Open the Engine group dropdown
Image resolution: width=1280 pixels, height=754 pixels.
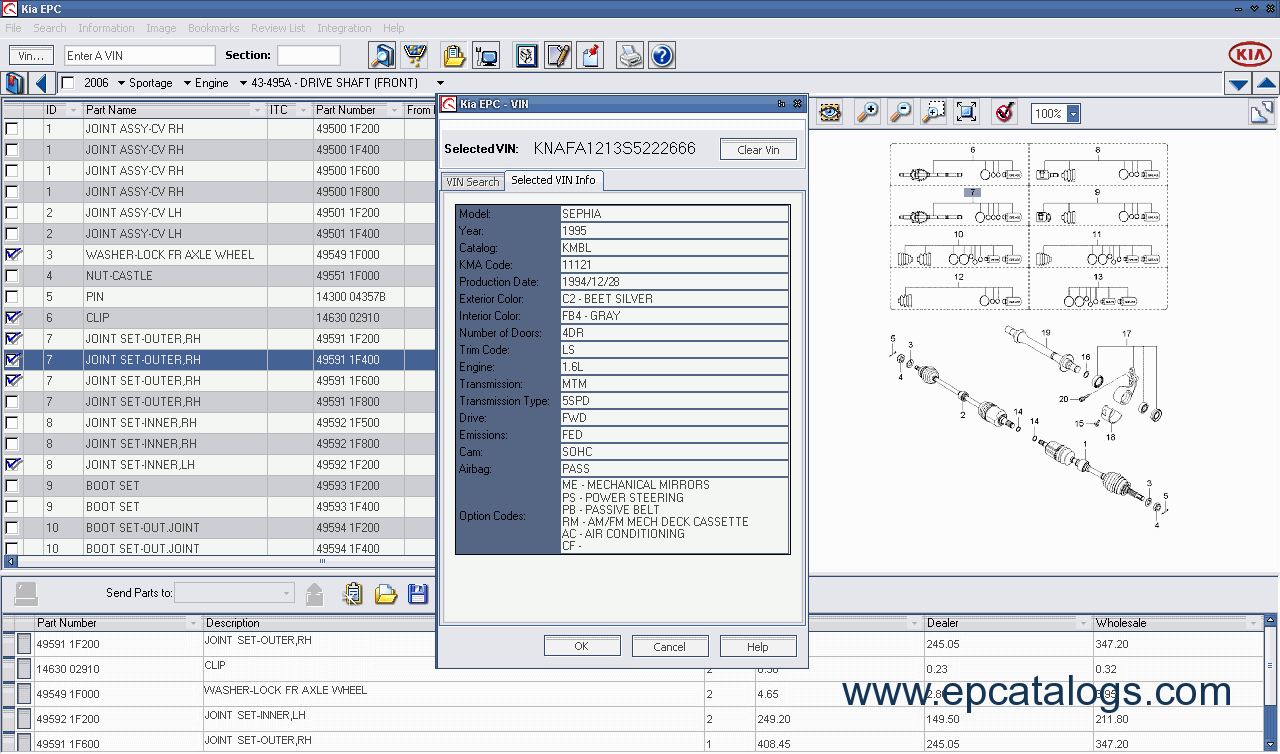coord(243,83)
